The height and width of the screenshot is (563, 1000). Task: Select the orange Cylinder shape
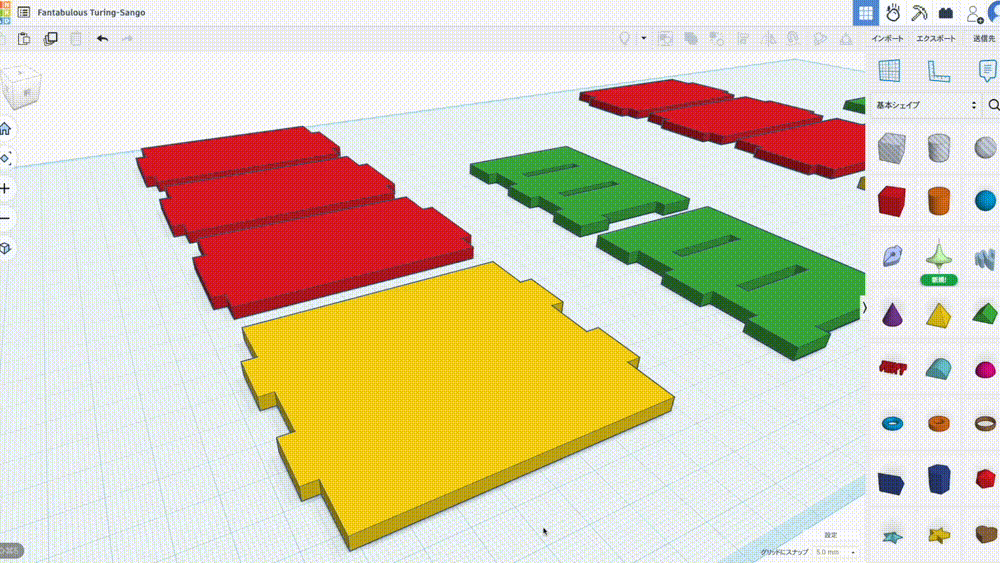click(x=937, y=200)
